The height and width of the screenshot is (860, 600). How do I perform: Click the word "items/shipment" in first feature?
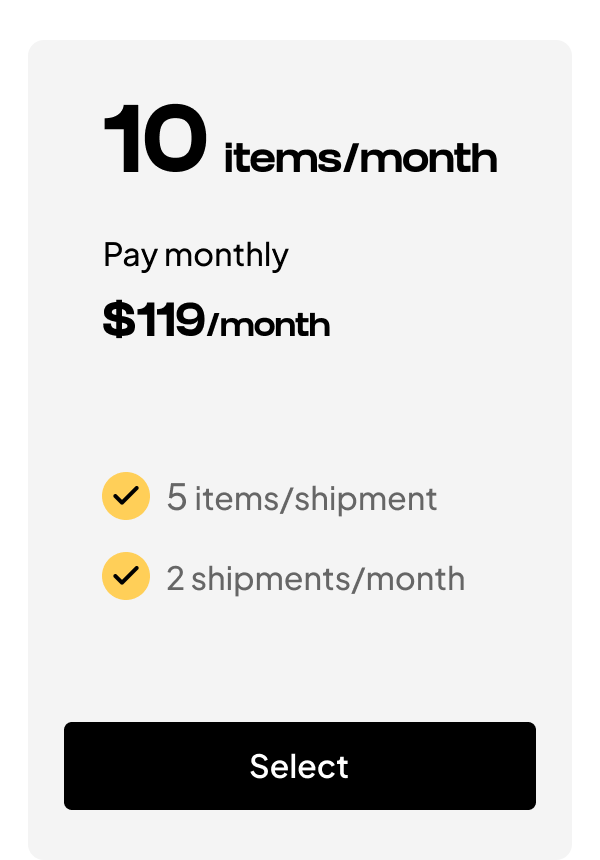point(316,498)
